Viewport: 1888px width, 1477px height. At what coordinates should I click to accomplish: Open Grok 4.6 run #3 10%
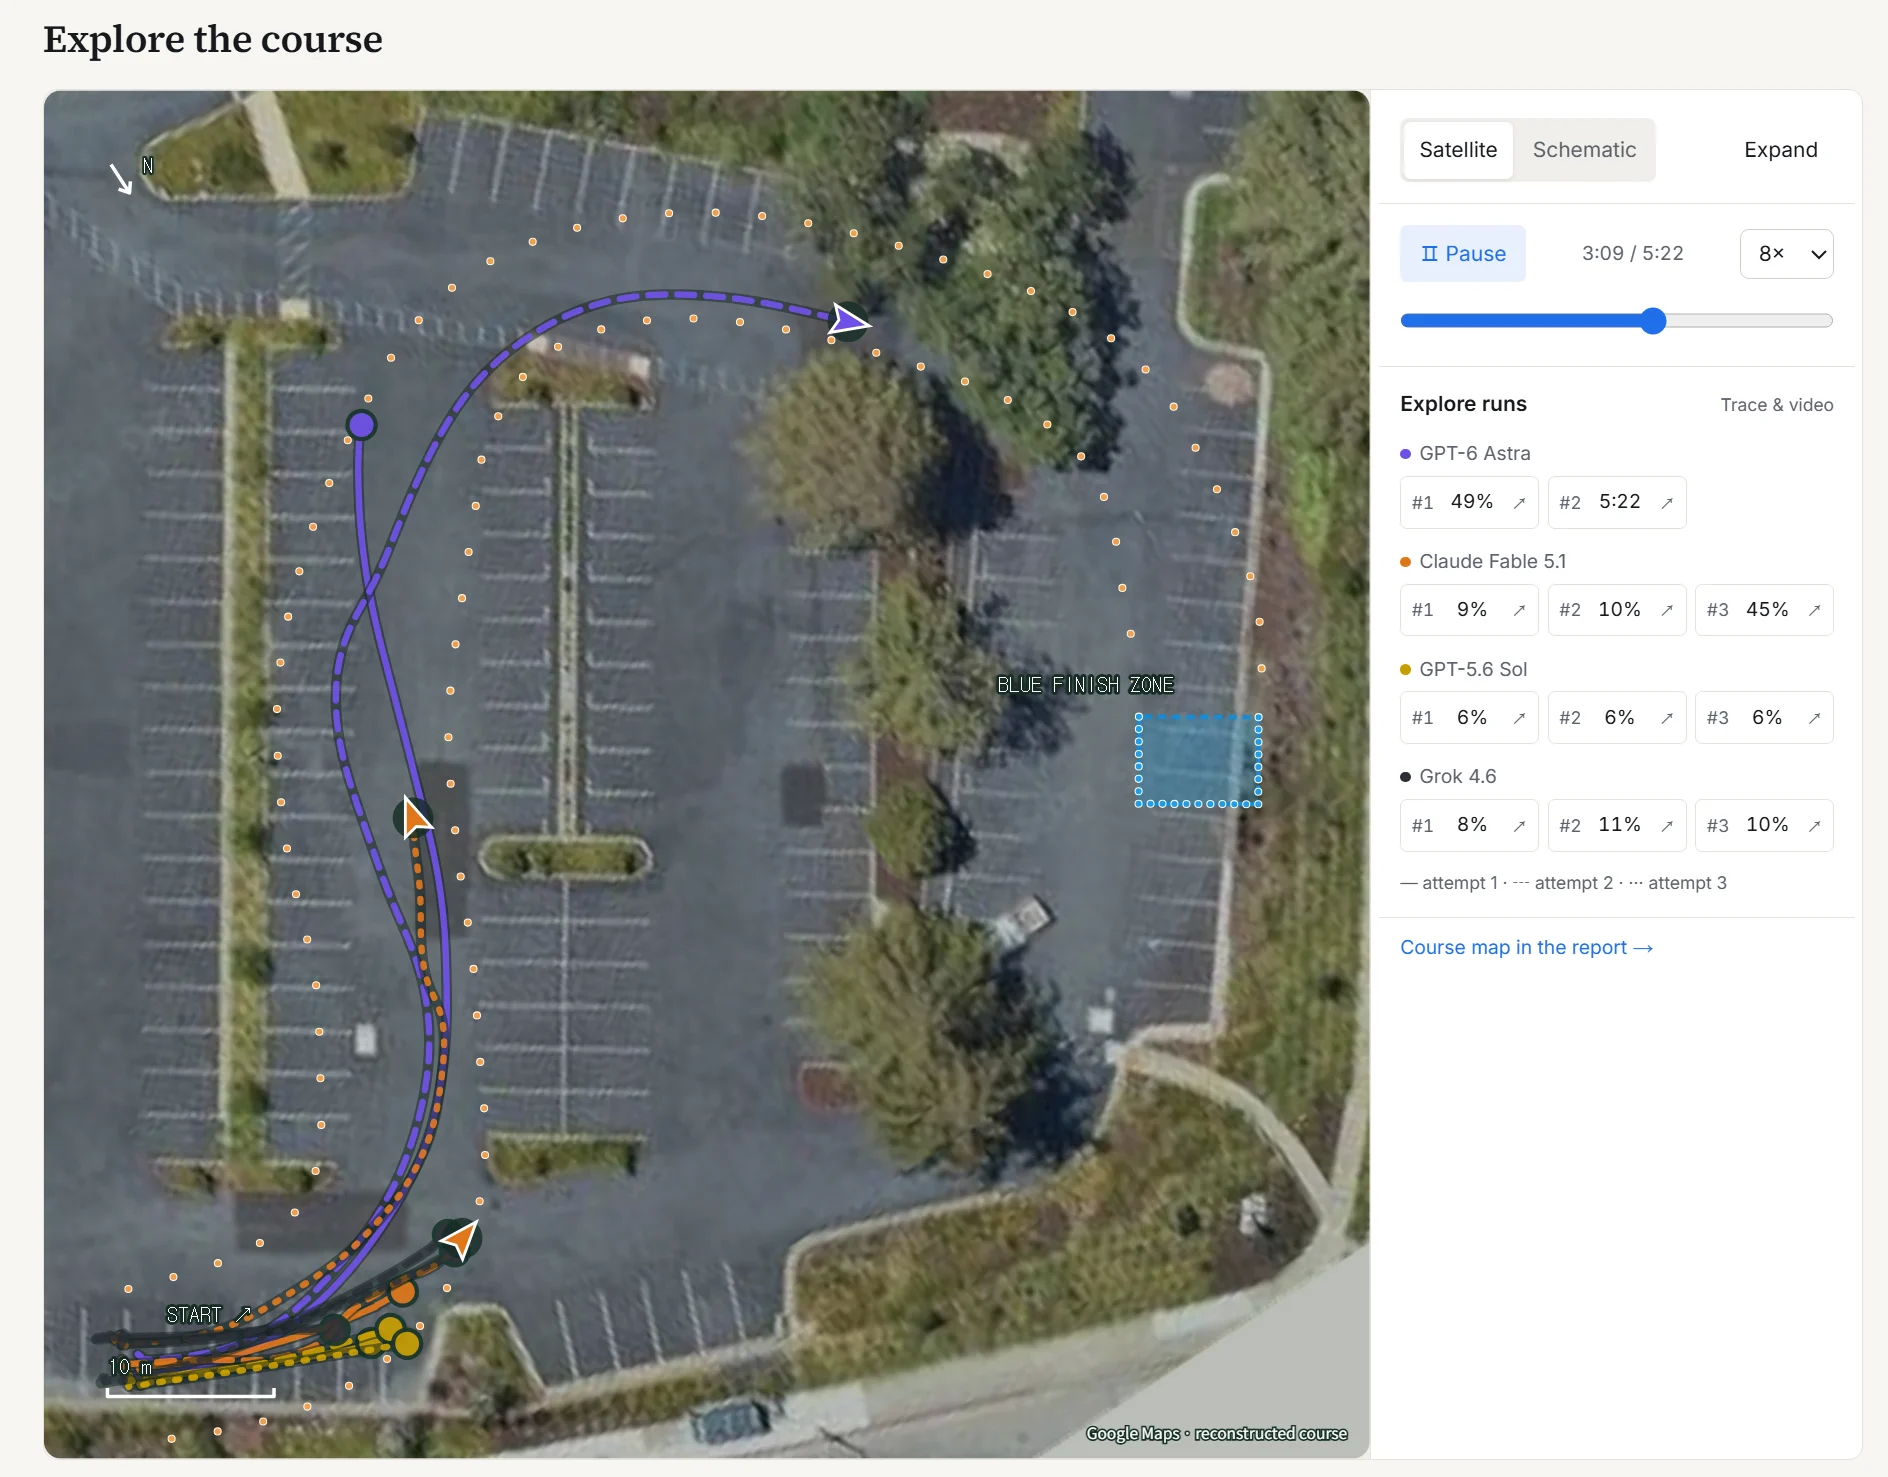click(x=1764, y=825)
